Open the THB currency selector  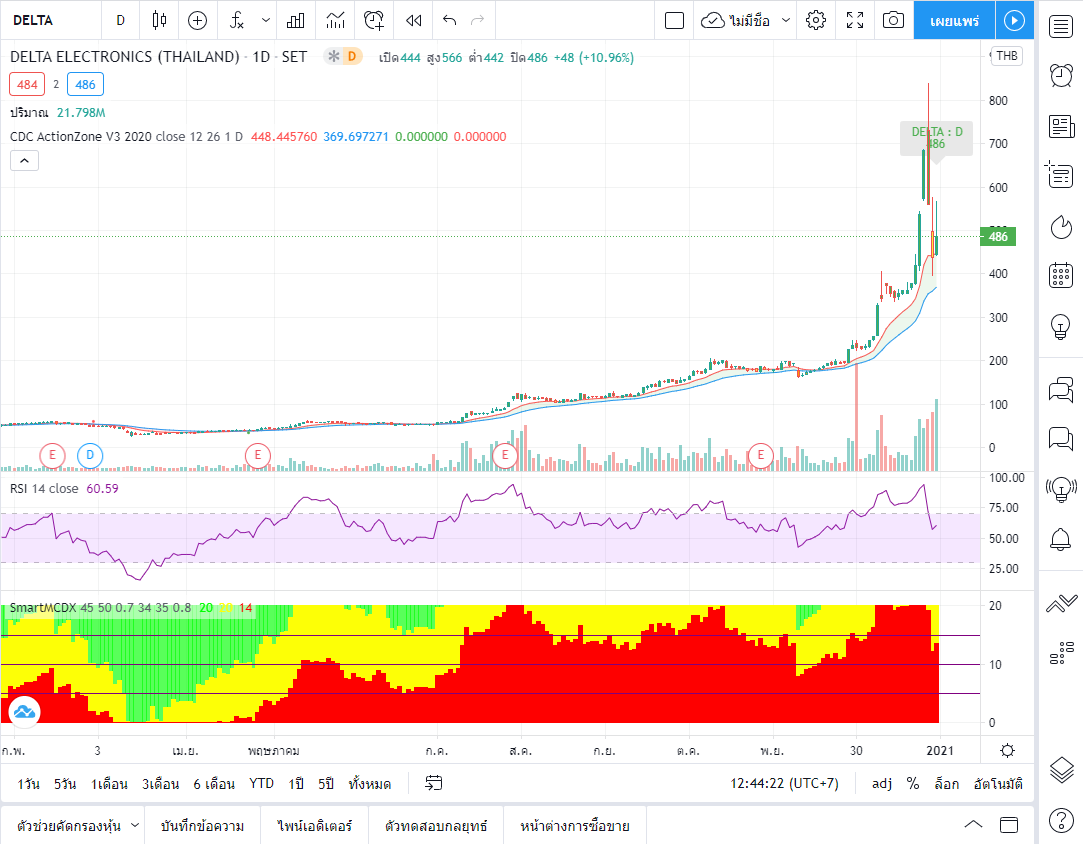tap(1006, 56)
